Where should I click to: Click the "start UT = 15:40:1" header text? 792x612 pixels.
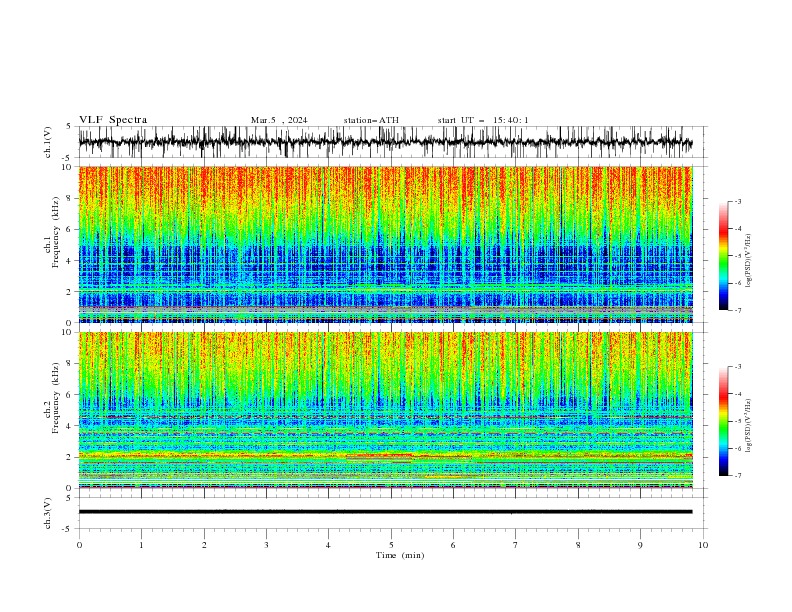click(x=483, y=120)
